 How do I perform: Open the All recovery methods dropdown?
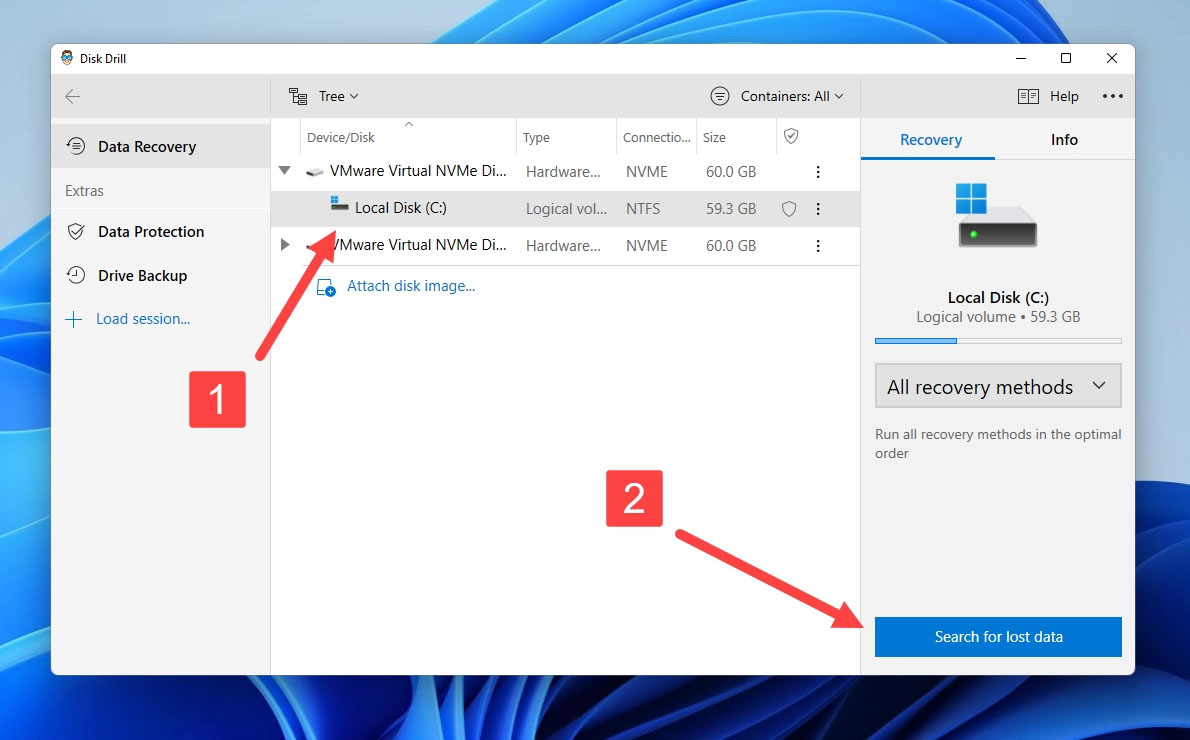click(x=998, y=386)
